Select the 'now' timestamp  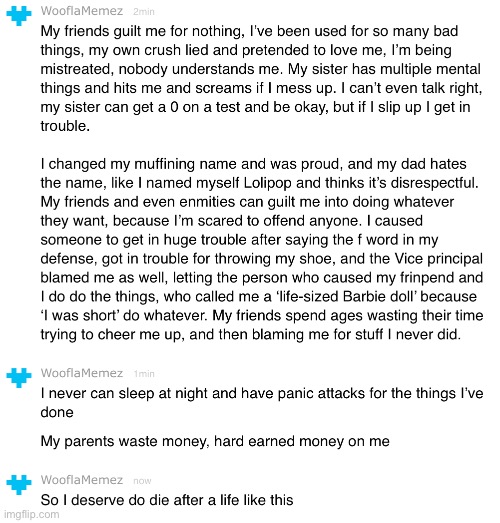click(142, 481)
